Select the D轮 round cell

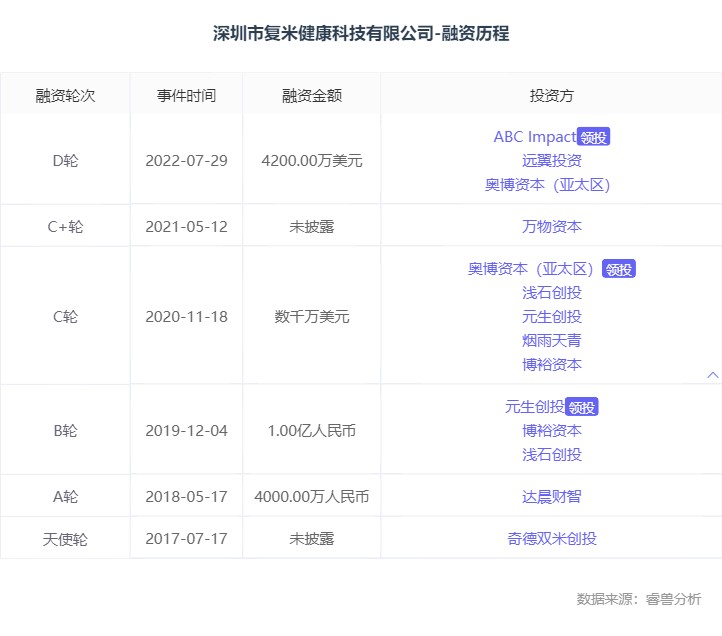[x=65, y=161]
